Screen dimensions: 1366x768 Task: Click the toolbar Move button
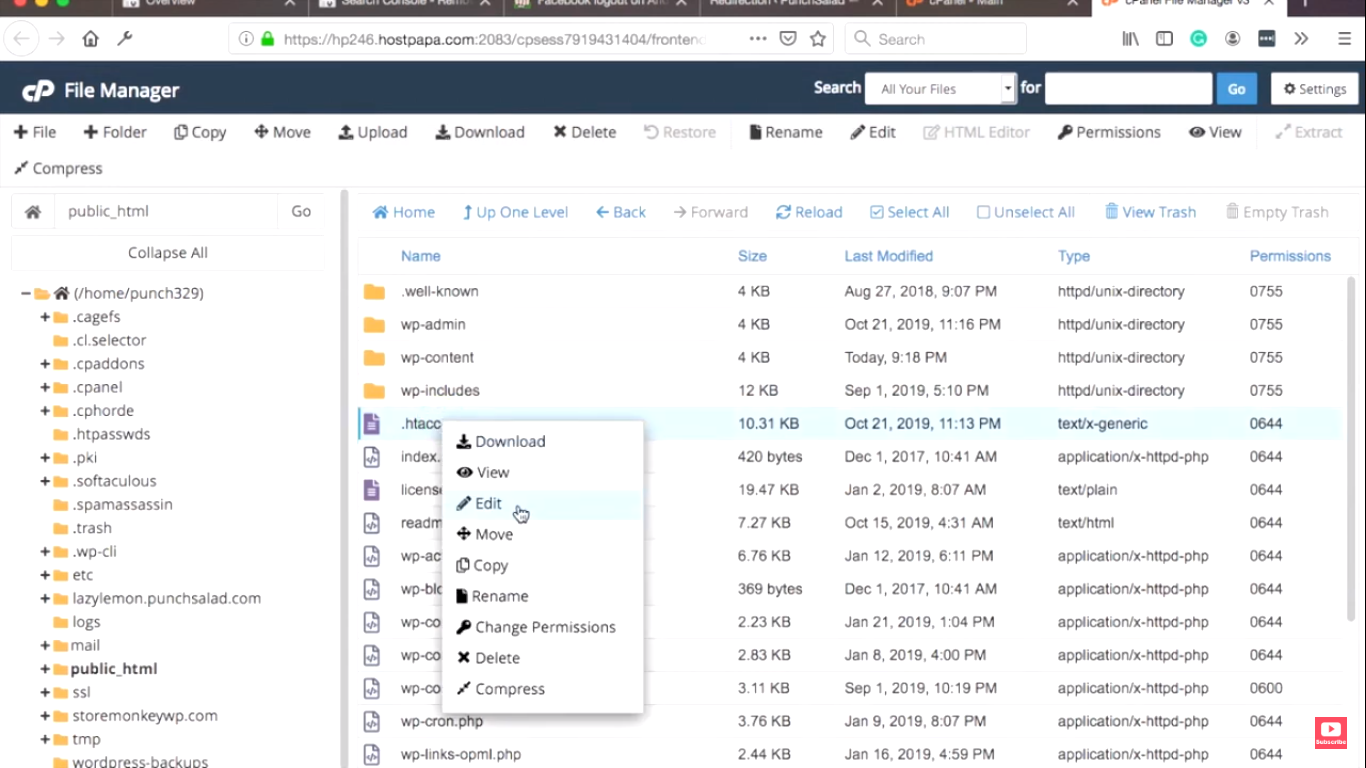(x=282, y=132)
